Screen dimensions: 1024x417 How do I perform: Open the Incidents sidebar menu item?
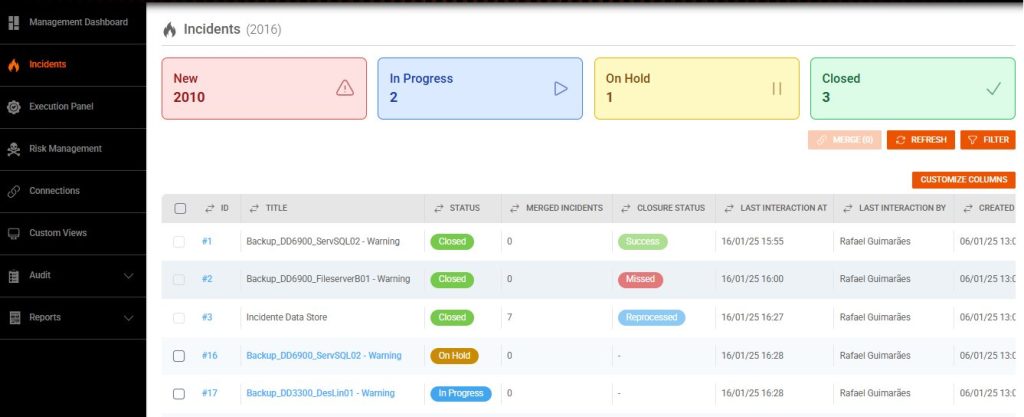[x=48, y=64]
